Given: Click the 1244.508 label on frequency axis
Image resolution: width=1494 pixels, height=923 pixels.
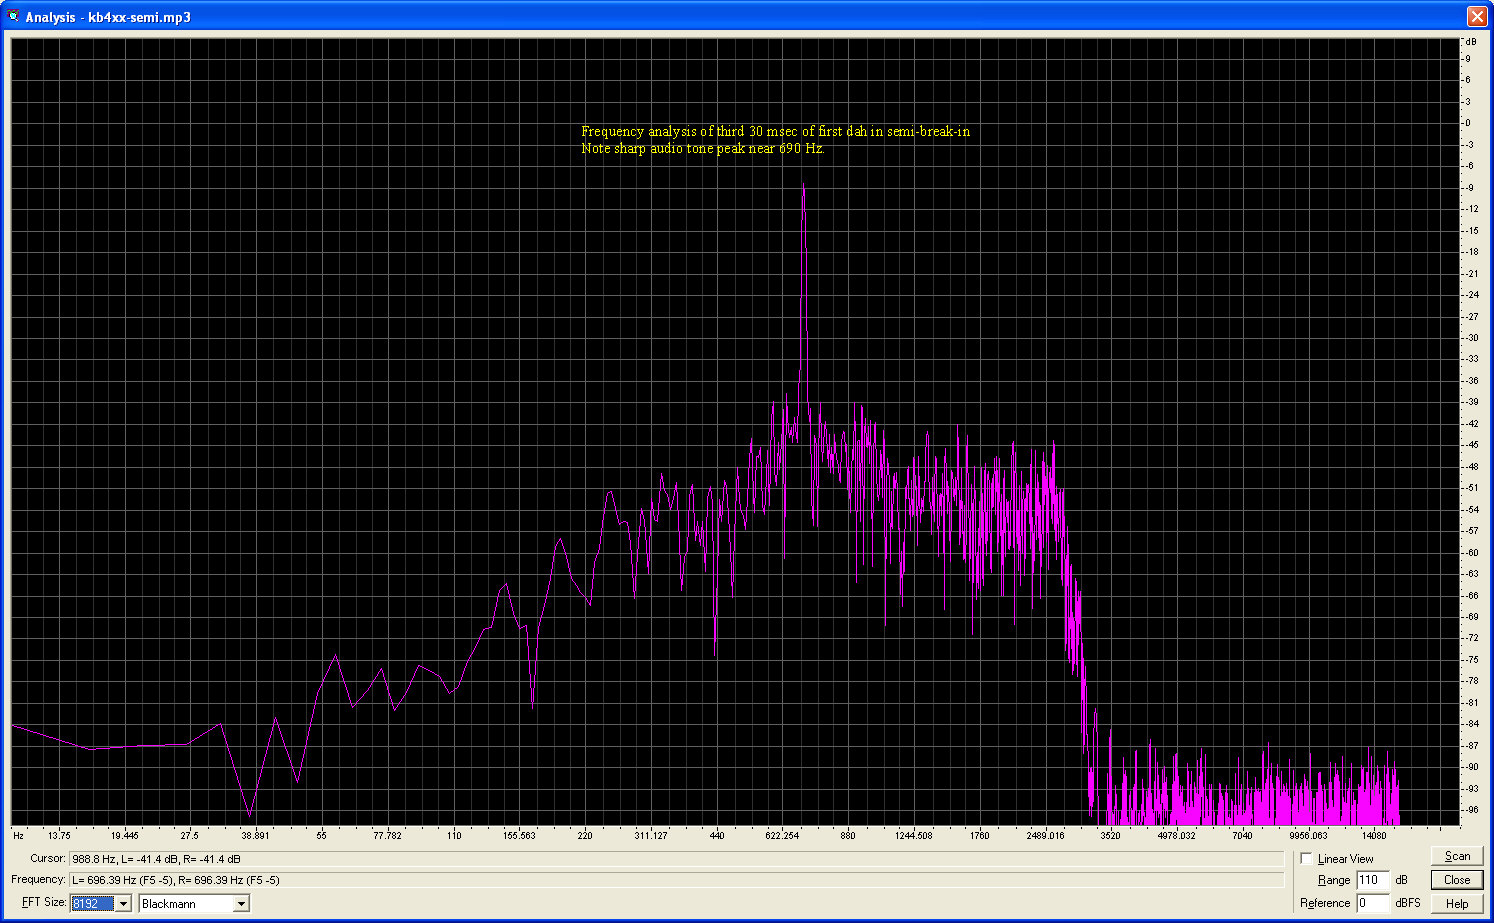Looking at the screenshot, I should pos(913,835).
